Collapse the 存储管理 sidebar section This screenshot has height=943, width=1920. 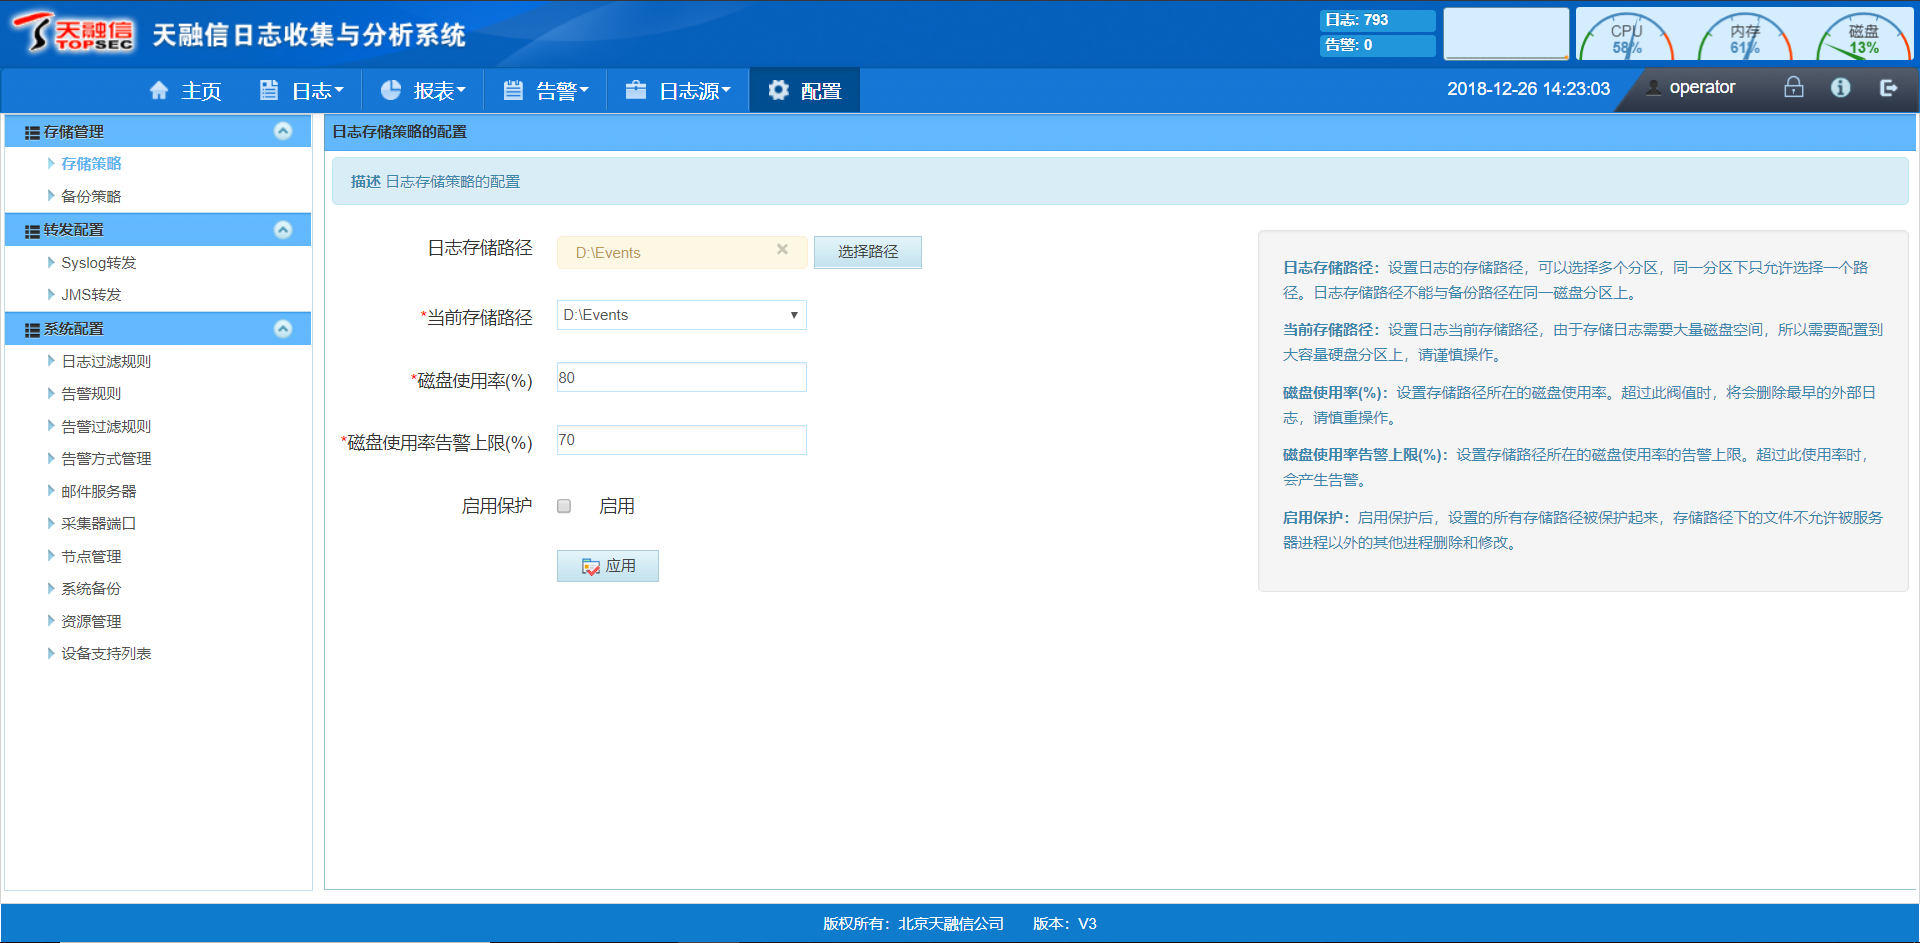(283, 131)
